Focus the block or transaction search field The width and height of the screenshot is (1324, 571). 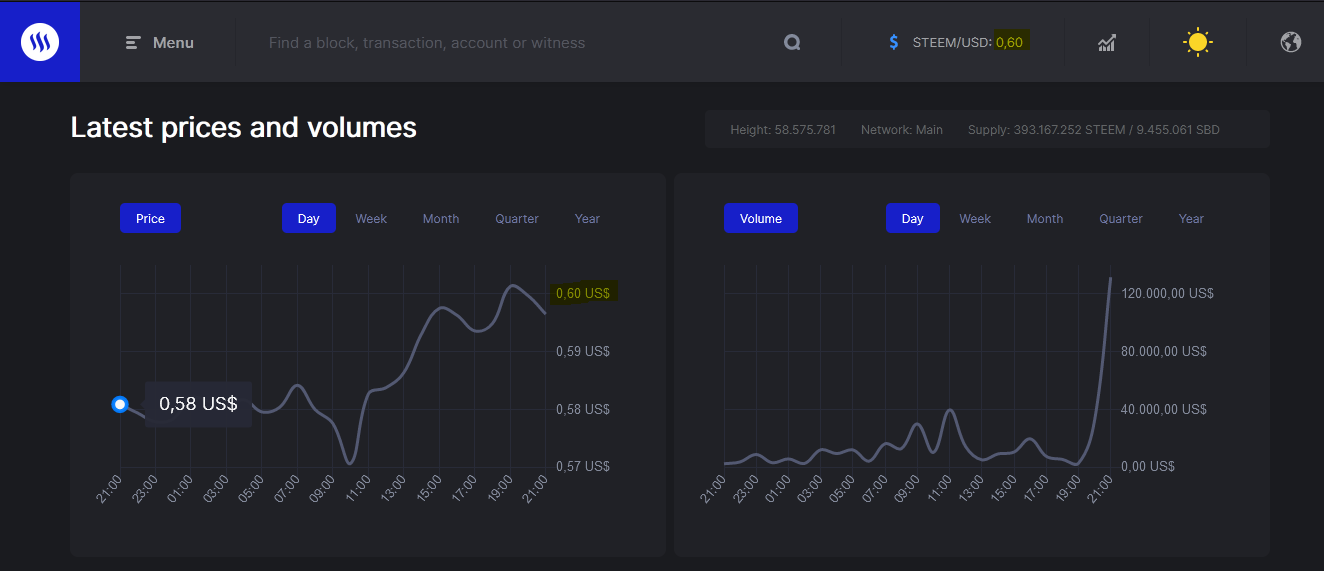(x=500, y=43)
